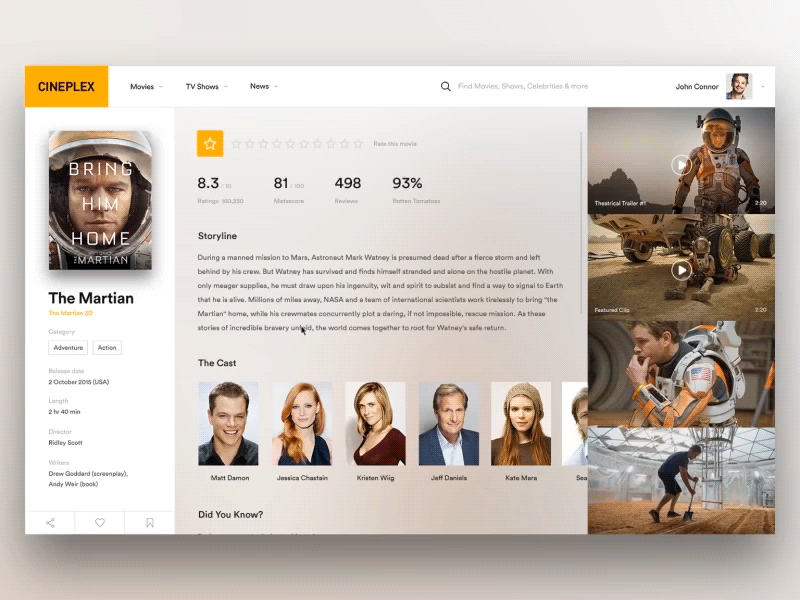Select the Adventure category tag
The width and height of the screenshot is (800, 600).
(x=68, y=347)
